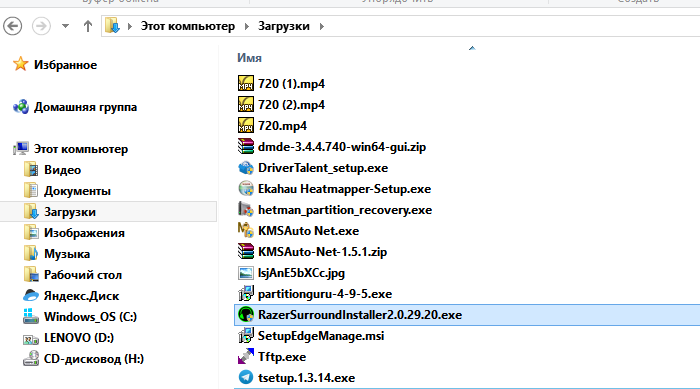Click the LENOVO (D:) drive icon

point(31,339)
